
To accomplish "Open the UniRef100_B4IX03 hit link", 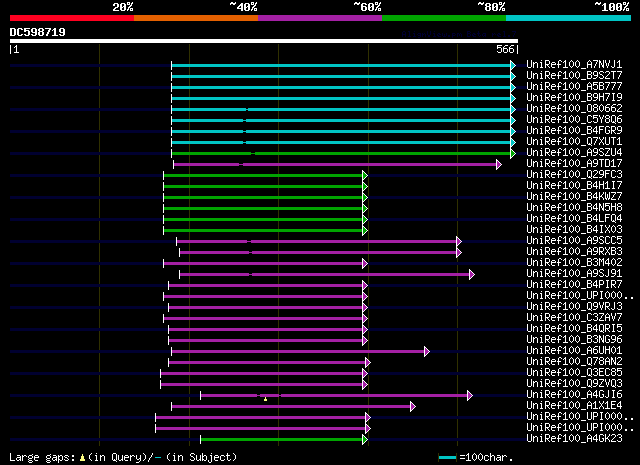I will (x=574, y=230).
